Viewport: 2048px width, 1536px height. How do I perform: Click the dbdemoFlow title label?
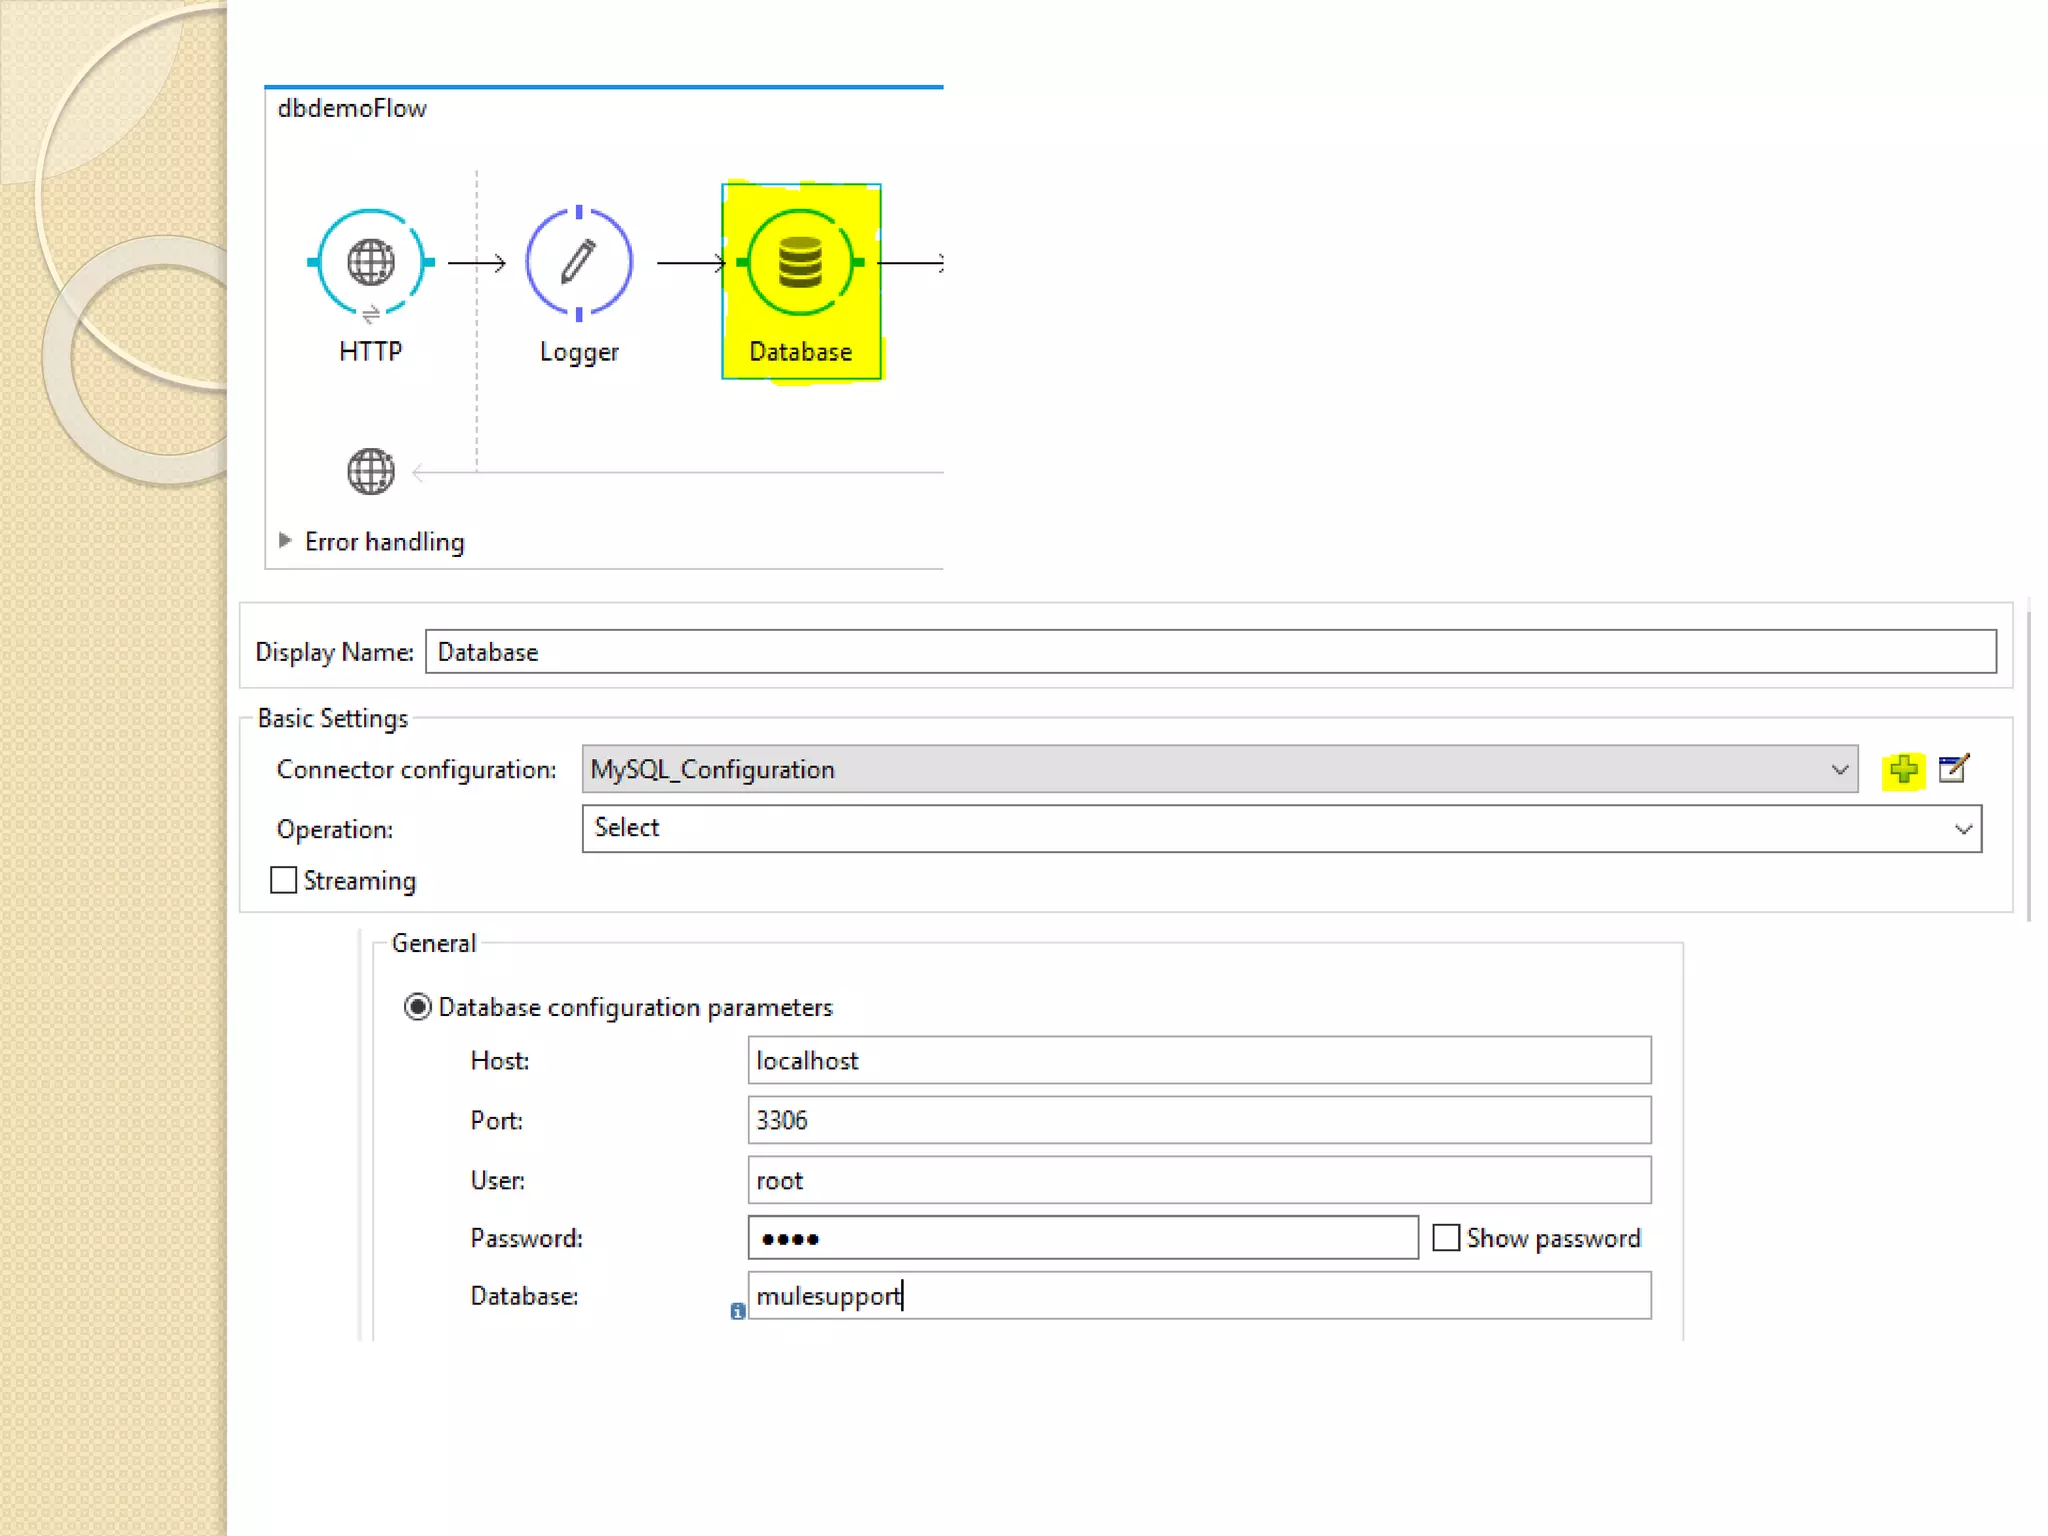point(352,108)
